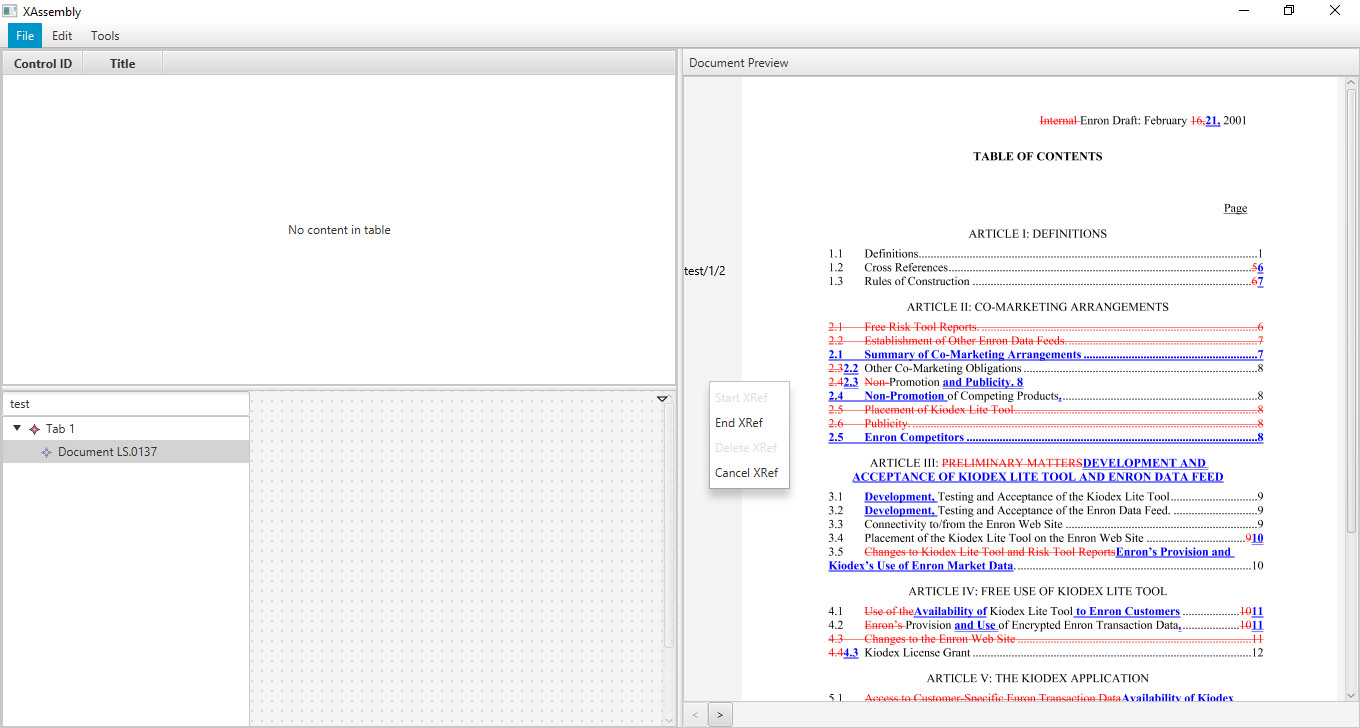Image resolution: width=1360 pixels, height=728 pixels.
Task: Click the 1.3 Rules of Construction line
Action: pyautogui.click(x=1046, y=282)
